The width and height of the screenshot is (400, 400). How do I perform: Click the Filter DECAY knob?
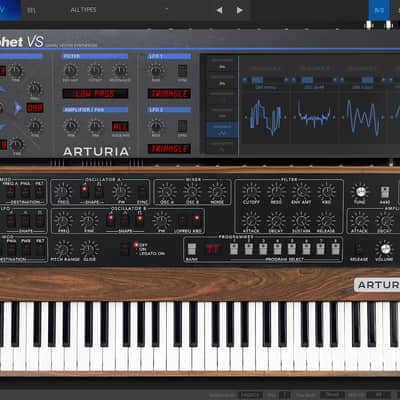[x=276, y=221]
